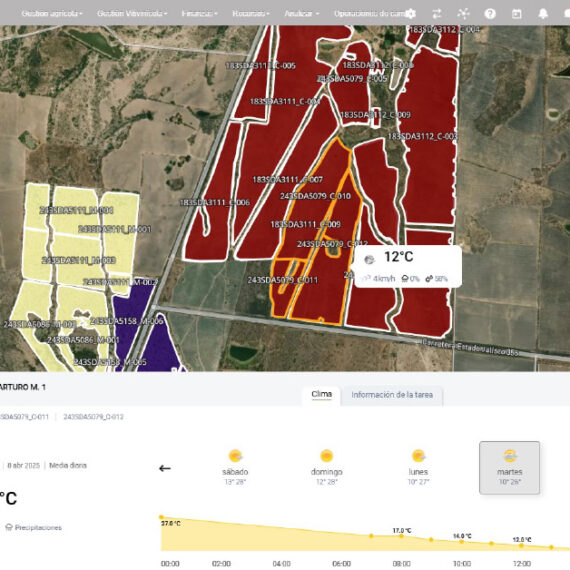Click the 243SDA5079_C-012 field link
This screenshot has height=570, width=570.
[x=93, y=417]
